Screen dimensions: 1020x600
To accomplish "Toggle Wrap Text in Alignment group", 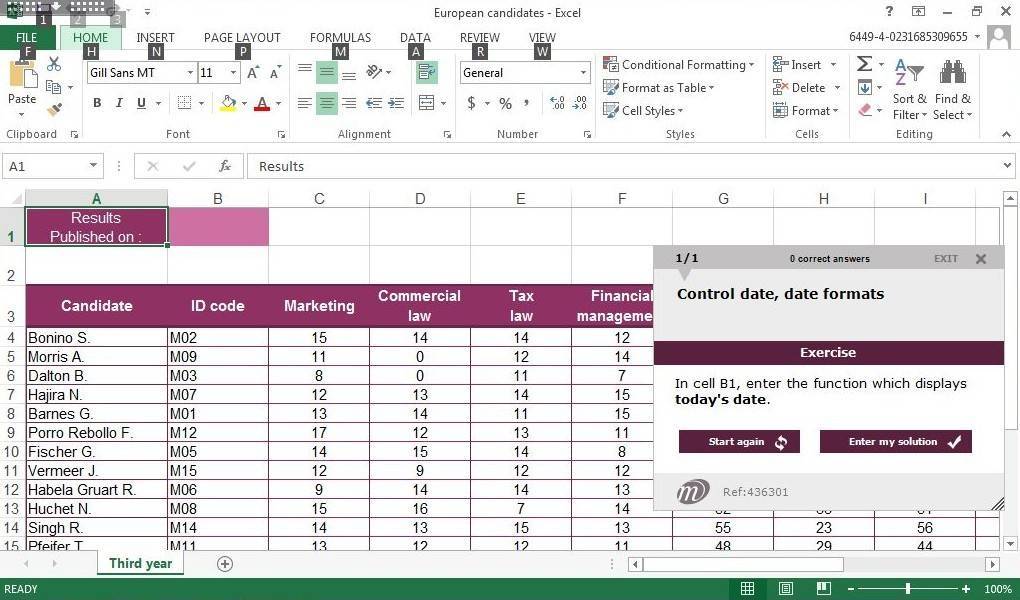I will pyautogui.click(x=427, y=72).
